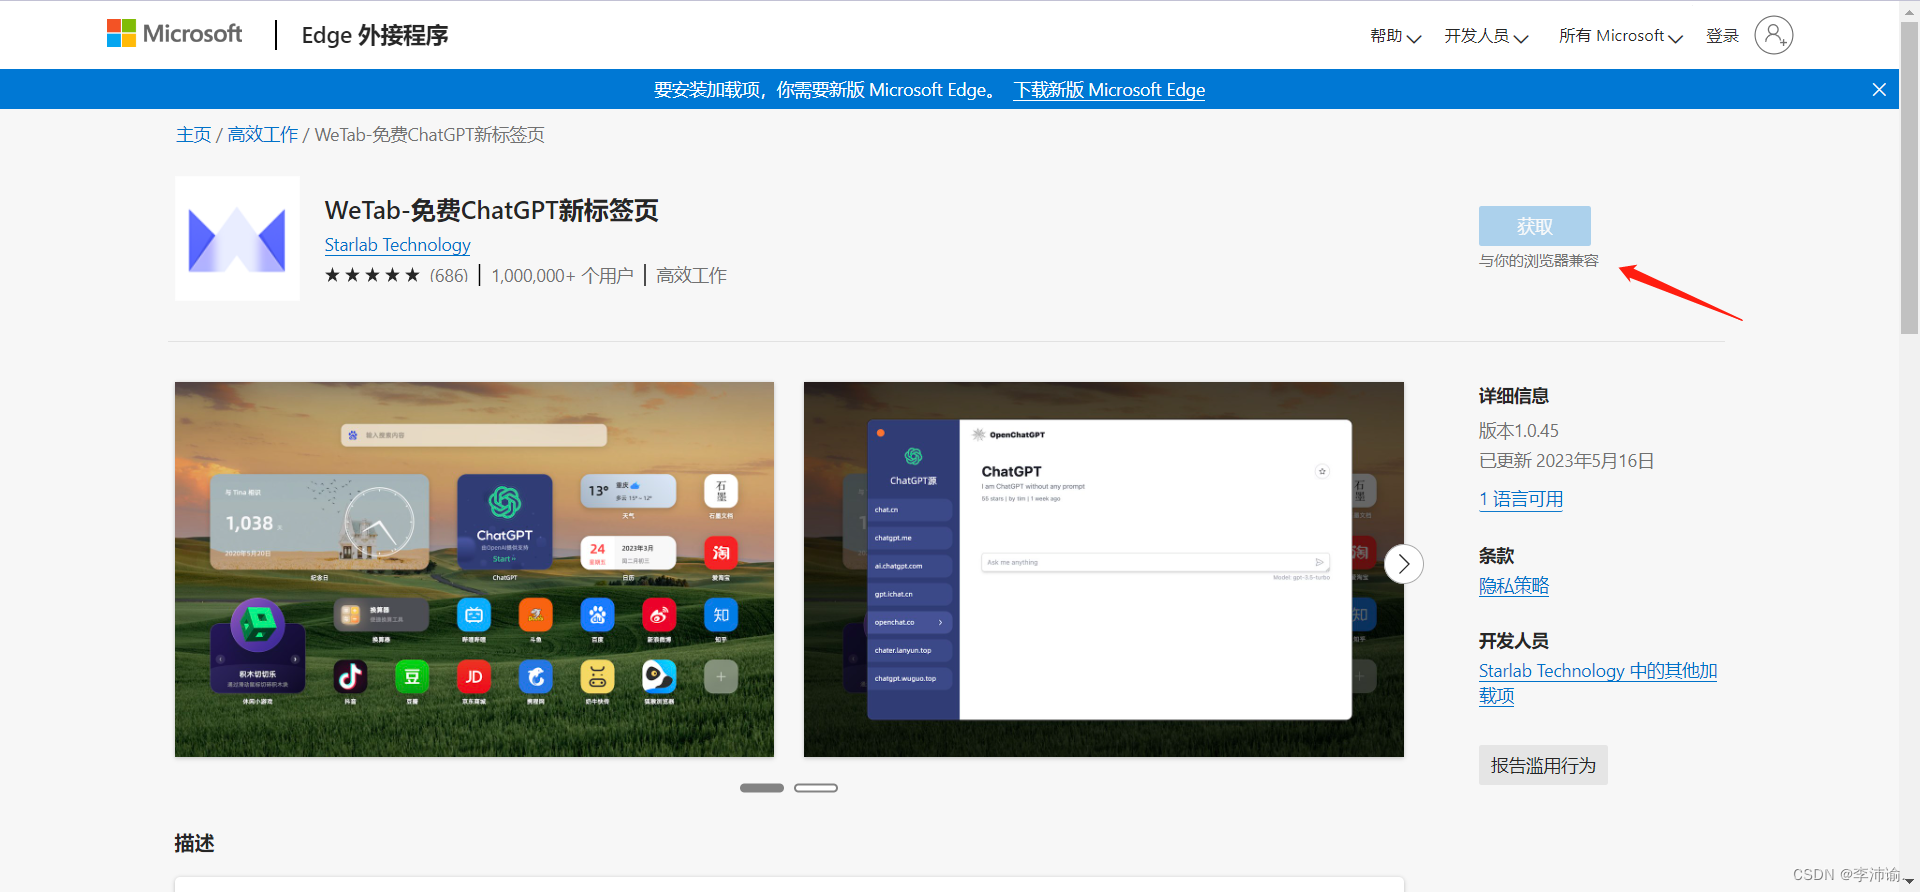This screenshot has width=1920, height=892.
Task: Go to 高效工作 in the breadcrumb
Action: [x=262, y=135]
